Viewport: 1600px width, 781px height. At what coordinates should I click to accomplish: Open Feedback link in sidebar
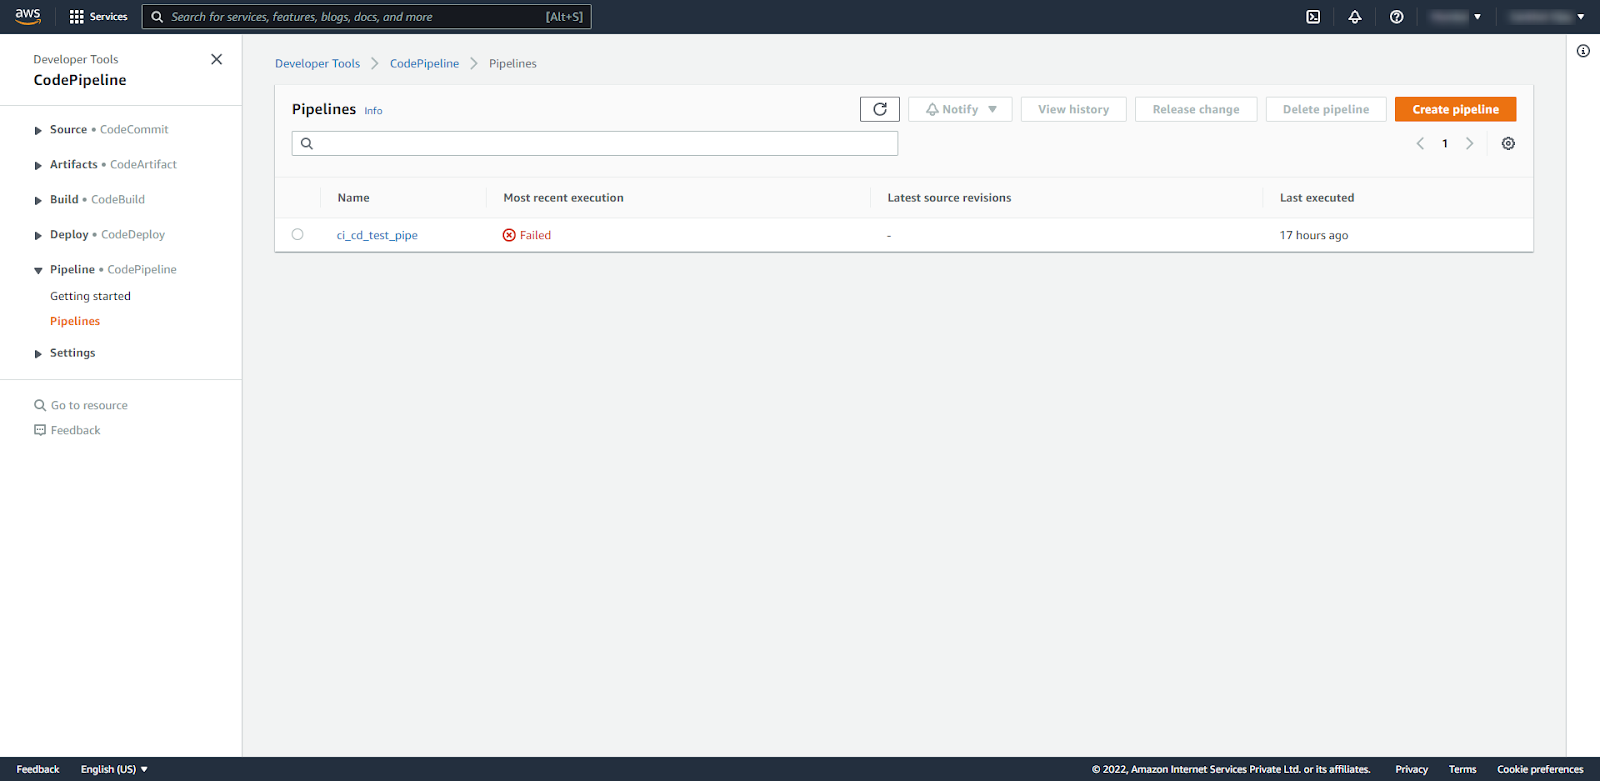(x=67, y=430)
